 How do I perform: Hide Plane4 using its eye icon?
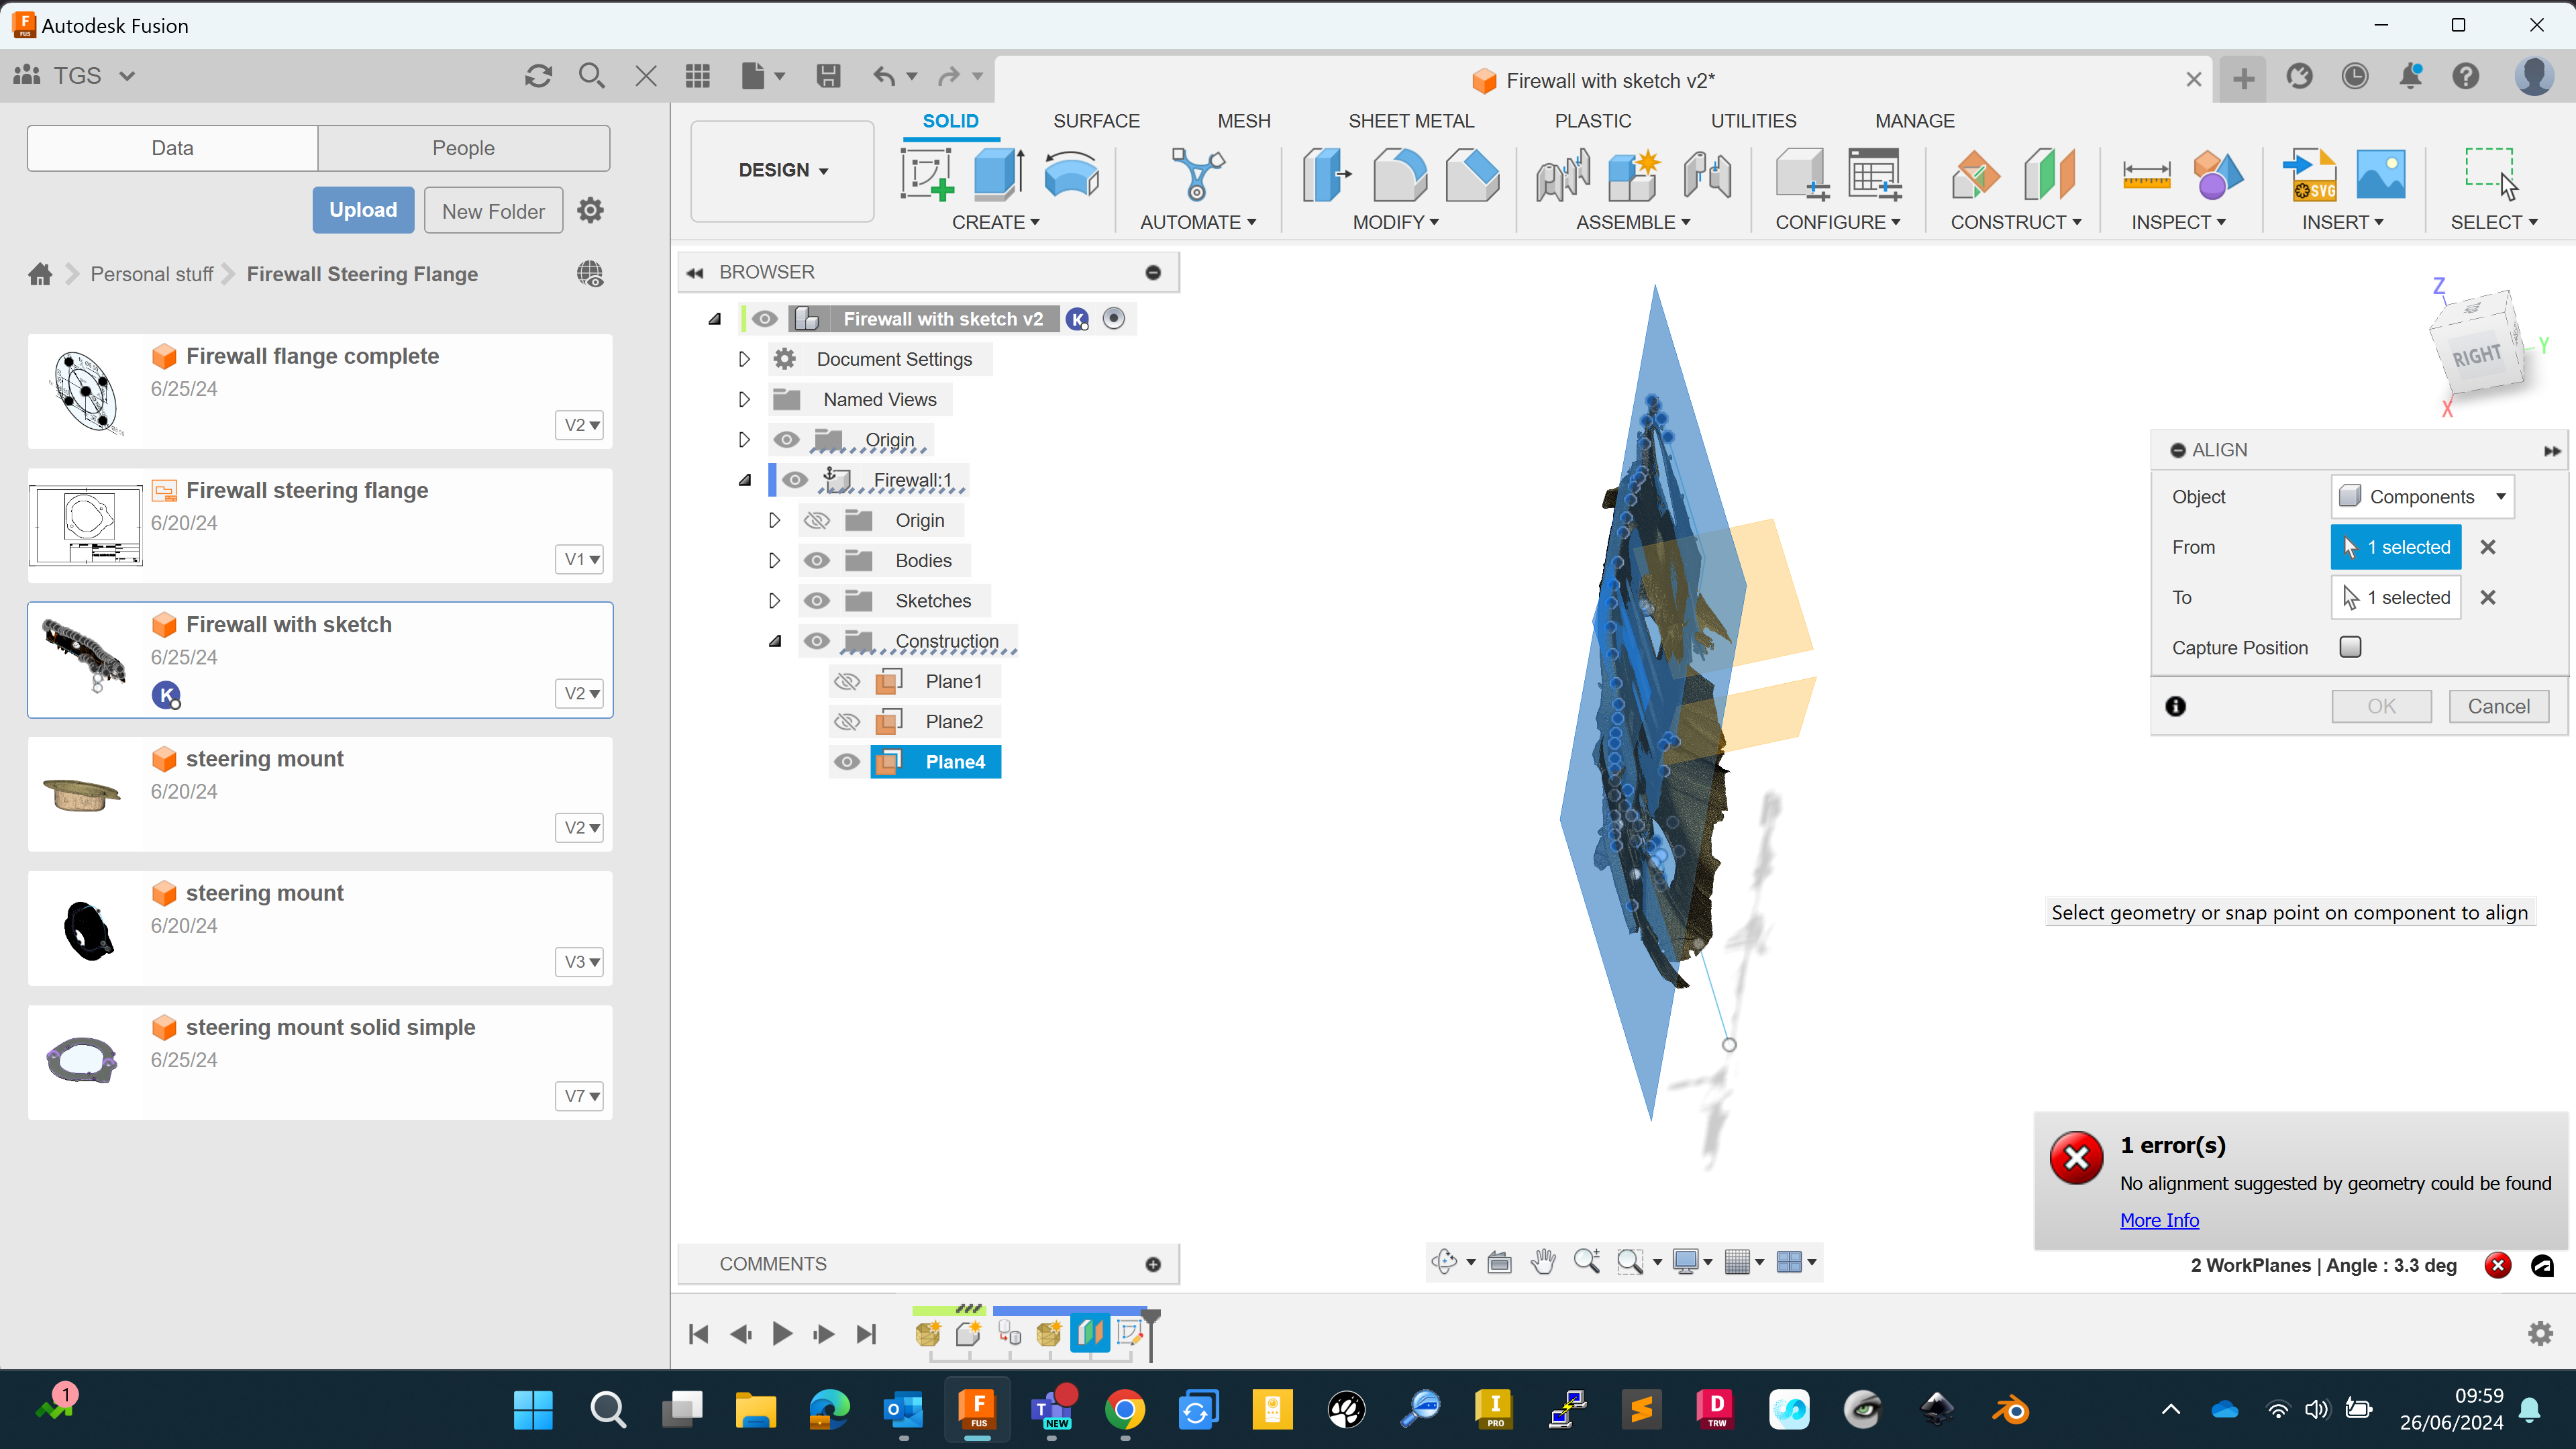point(847,762)
